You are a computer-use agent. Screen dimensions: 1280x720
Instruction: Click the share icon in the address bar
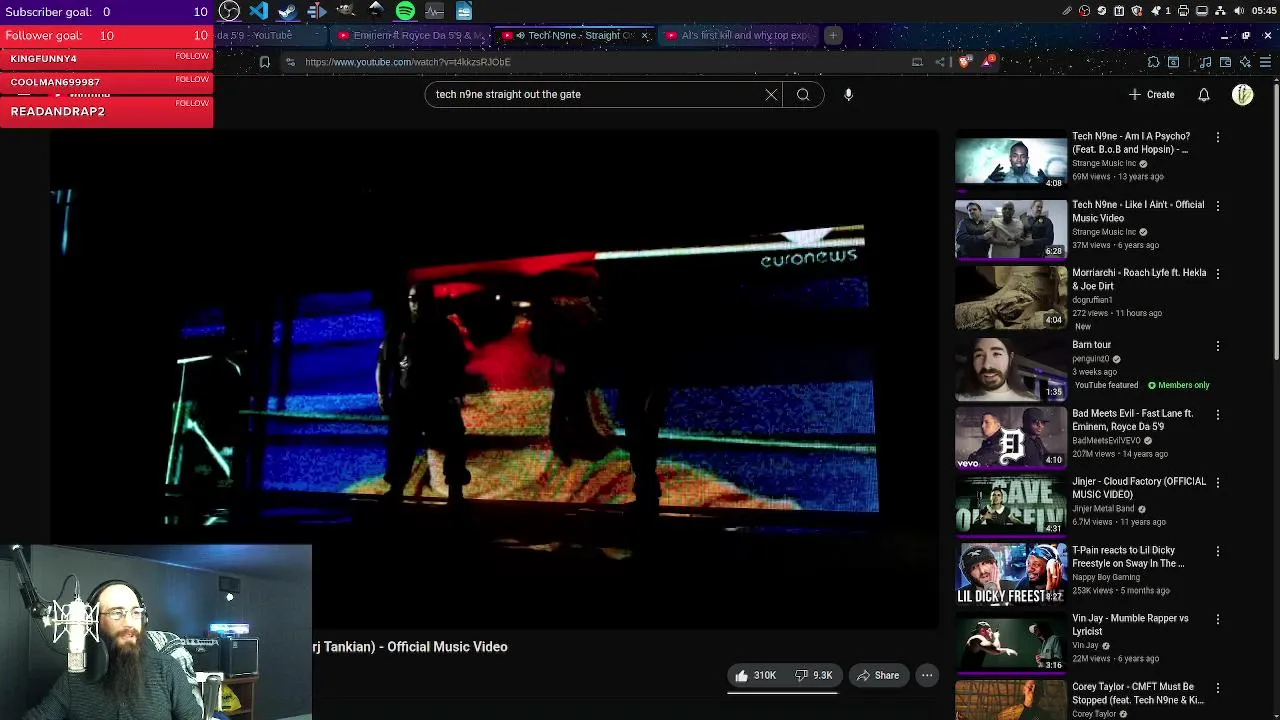click(x=940, y=62)
